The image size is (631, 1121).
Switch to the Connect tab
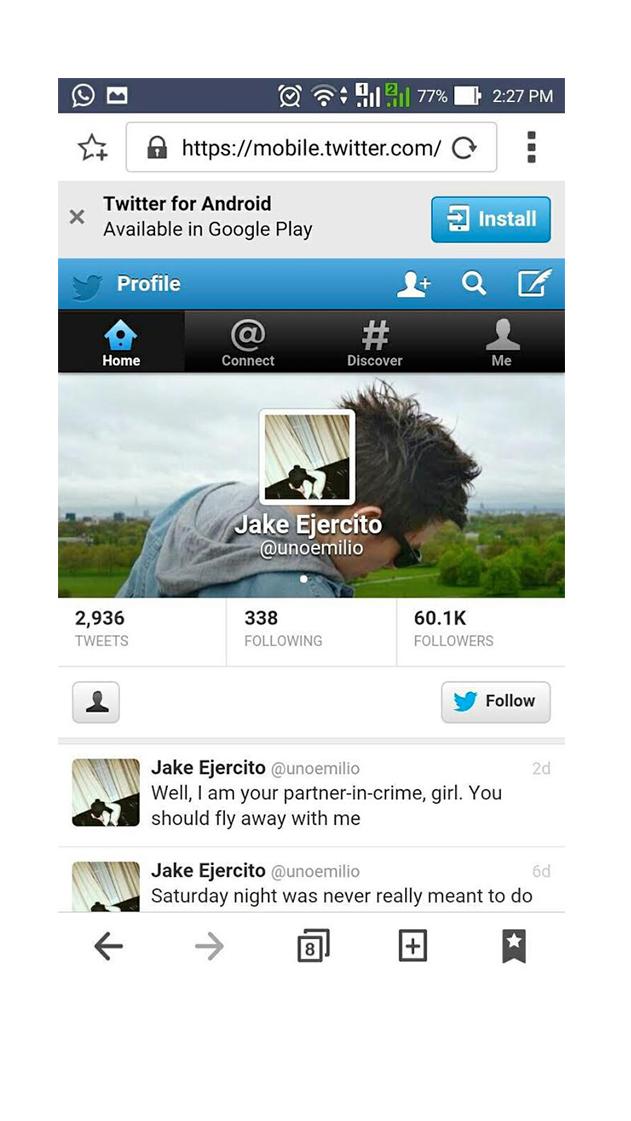(x=248, y=342)
